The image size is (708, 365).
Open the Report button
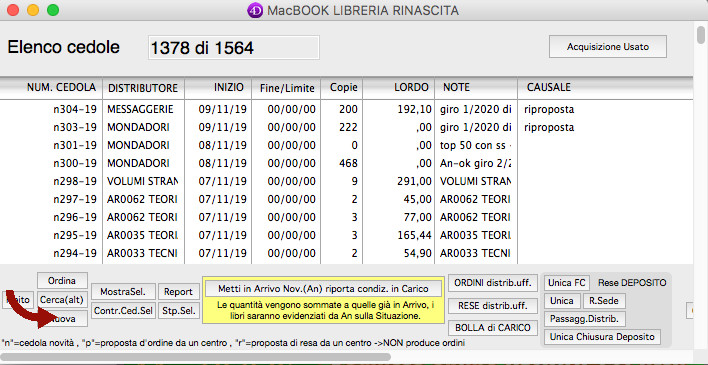178,292
